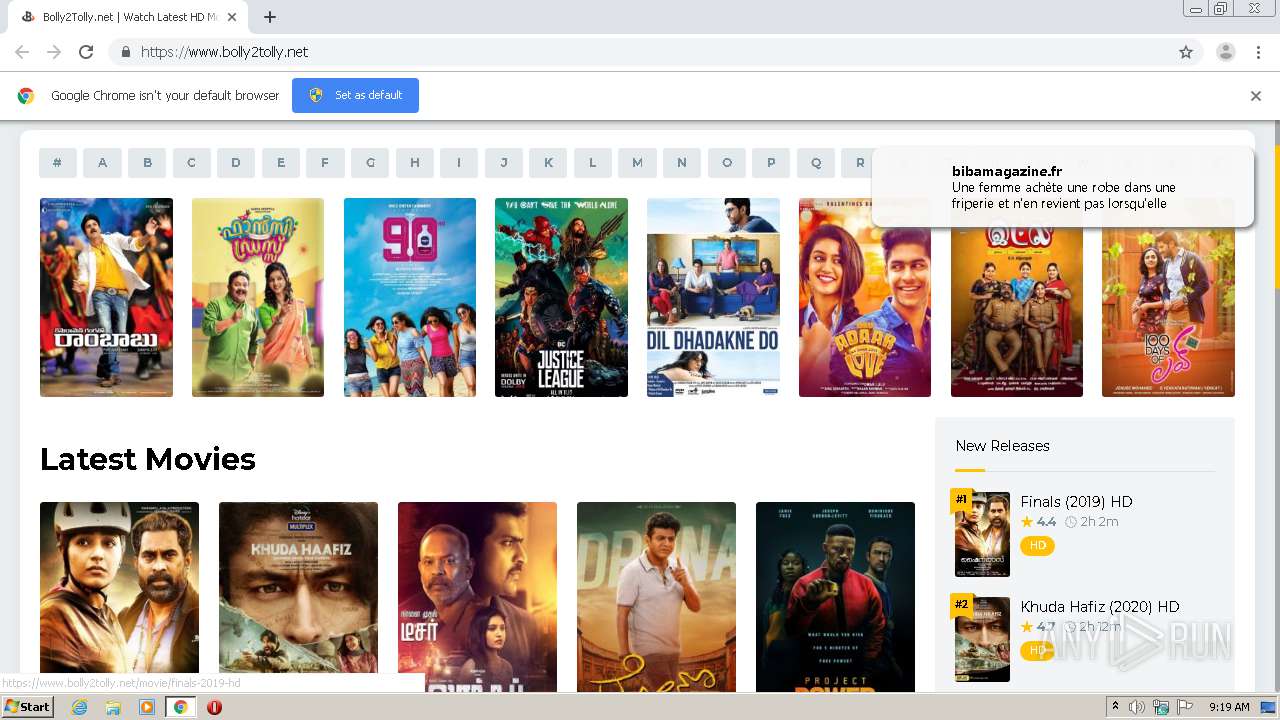The image size is (1280, 720).
Task: Click the #1 Finals thumbnail image
Action: (x=982, y=534)
